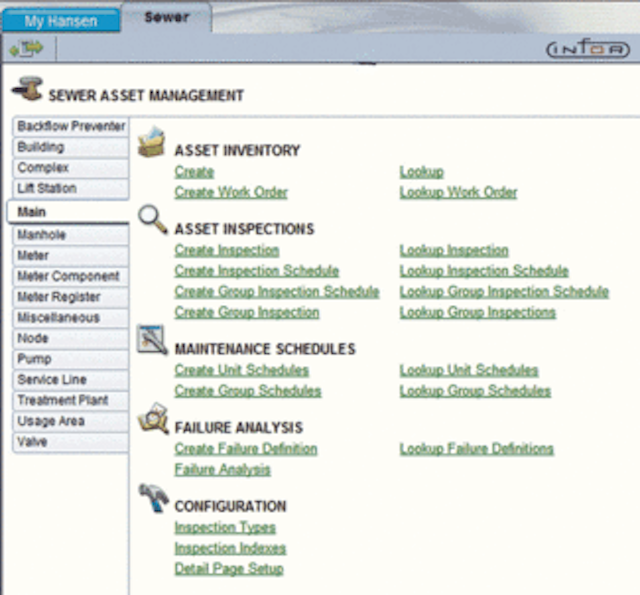Open the Create Group Inspection link
The height and width of the screenshot is (595, 640).
click(247, 312)
